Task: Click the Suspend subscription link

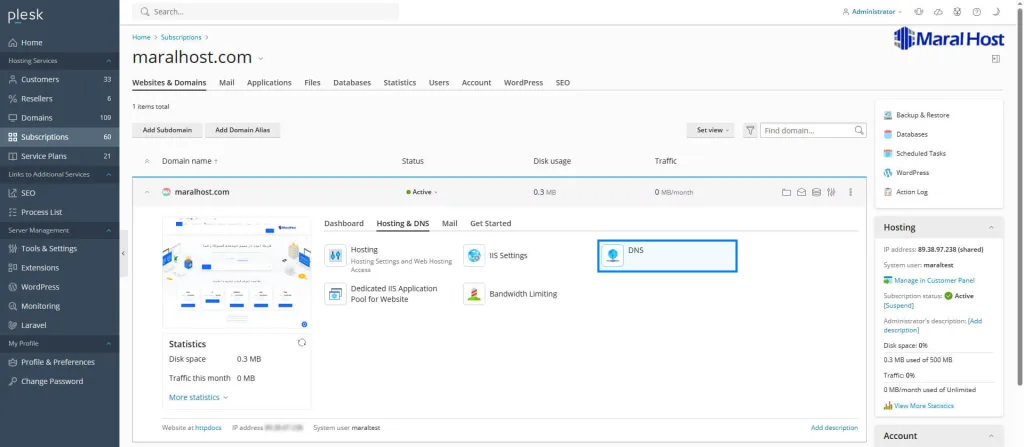Action: 900,305
